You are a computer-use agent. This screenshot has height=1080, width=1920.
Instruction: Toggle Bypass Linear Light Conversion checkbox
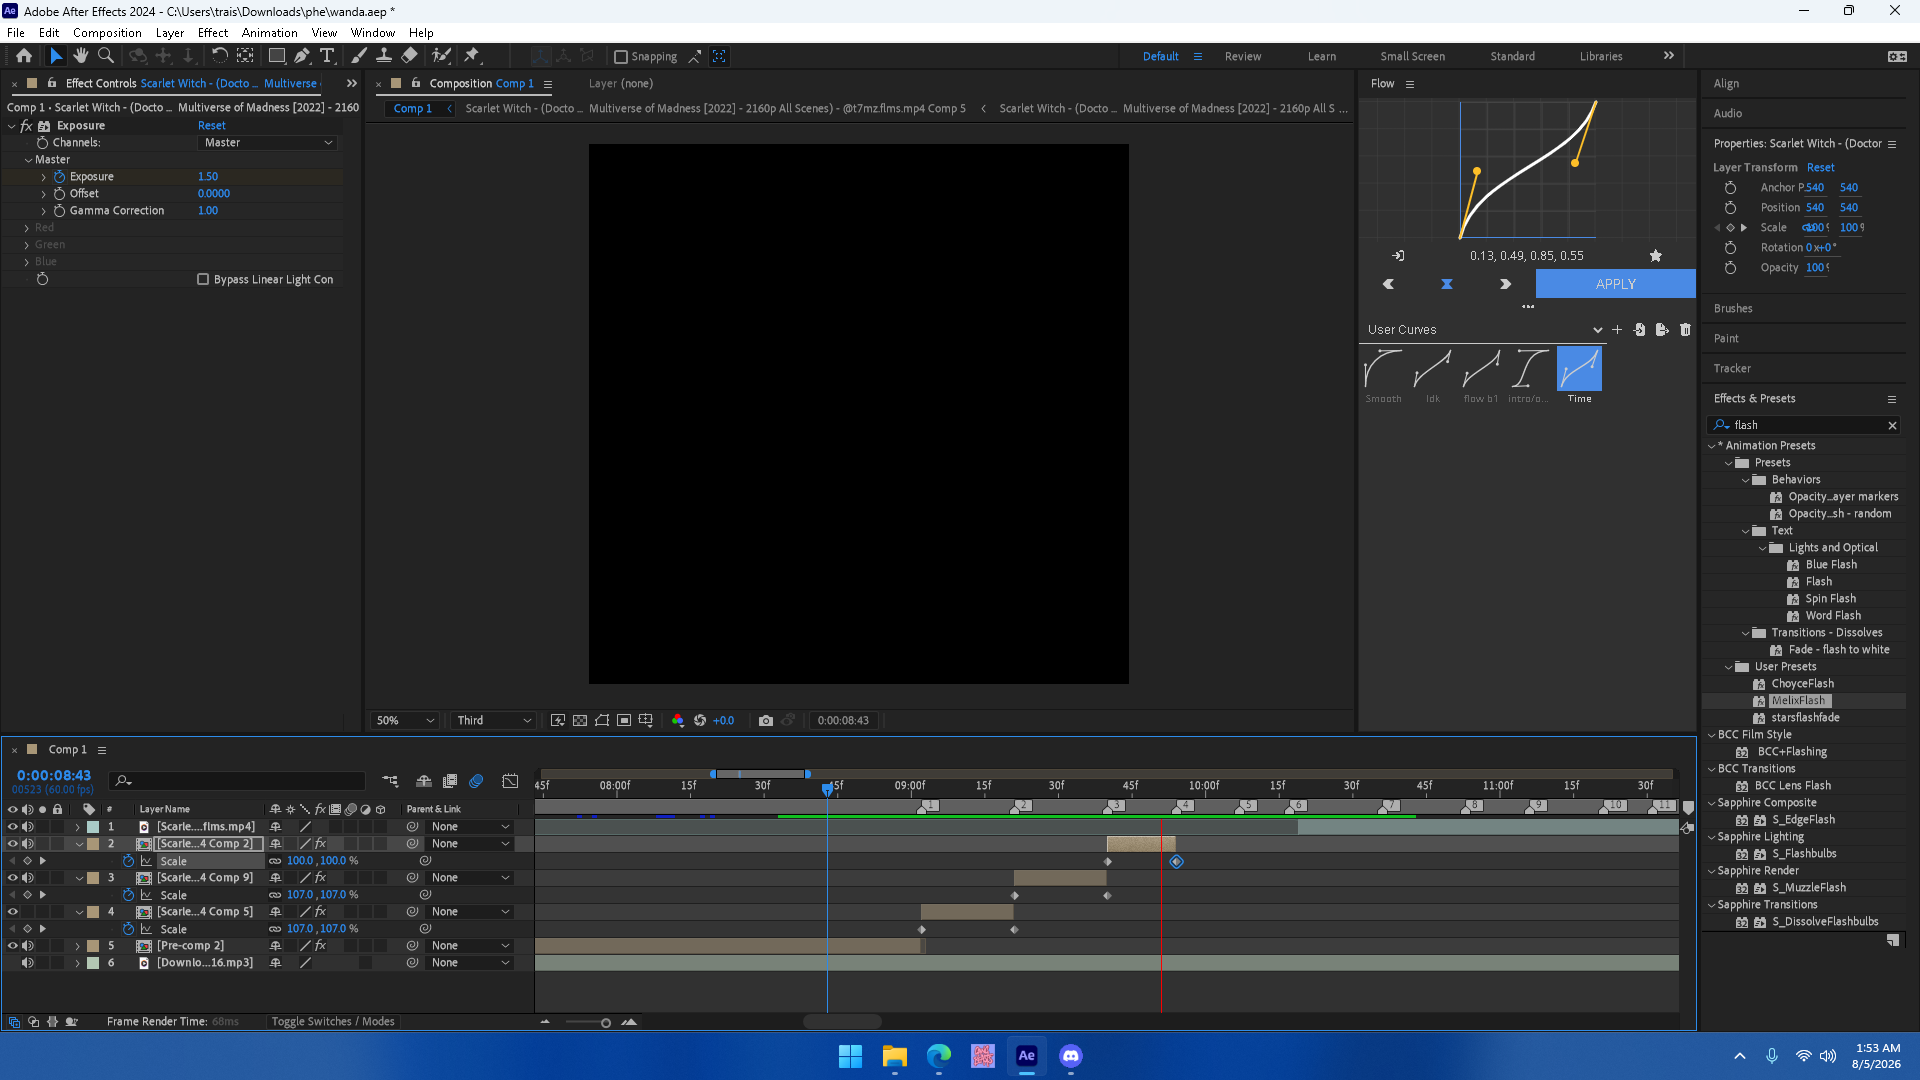pyautogui.click(x=203, y=280)
